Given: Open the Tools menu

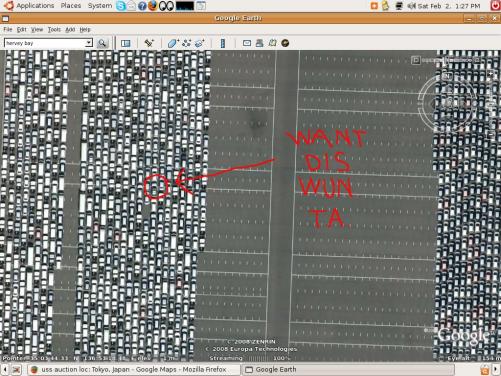Looking at the screenshot, I should [54, 29].
